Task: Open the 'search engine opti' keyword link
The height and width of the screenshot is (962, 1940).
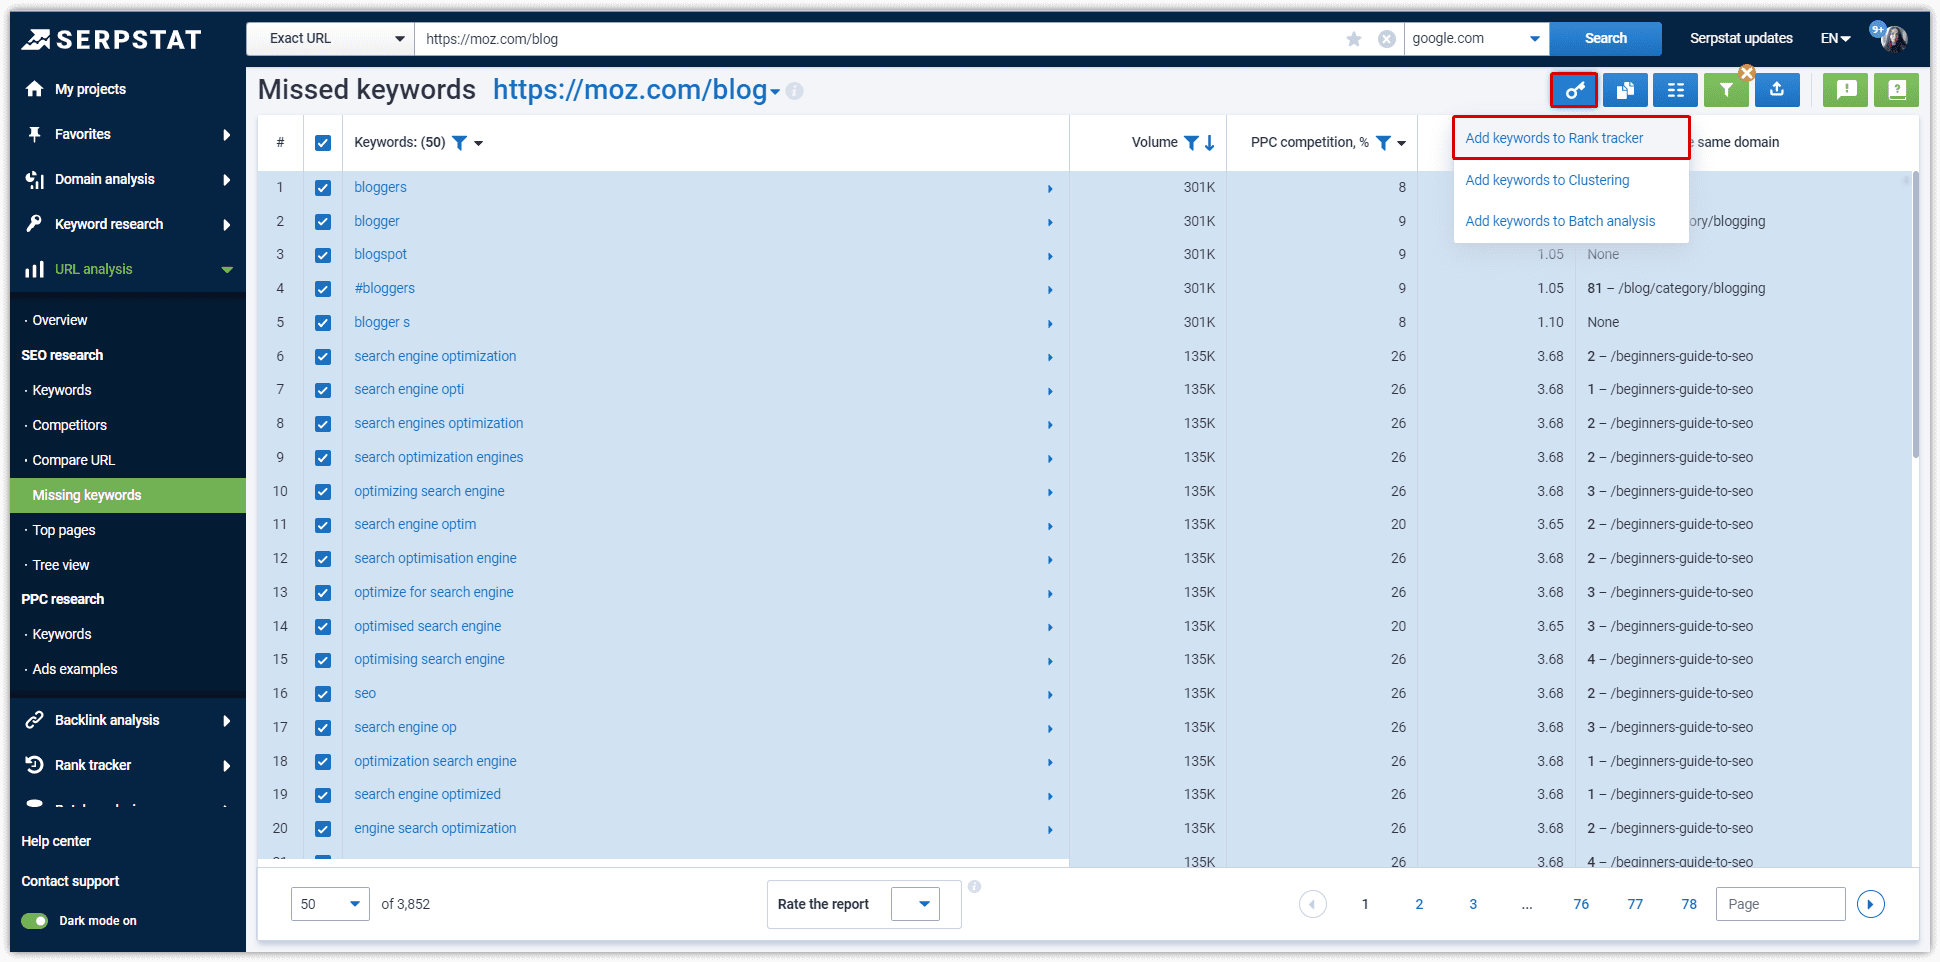Action: click(x=409, y=389)
